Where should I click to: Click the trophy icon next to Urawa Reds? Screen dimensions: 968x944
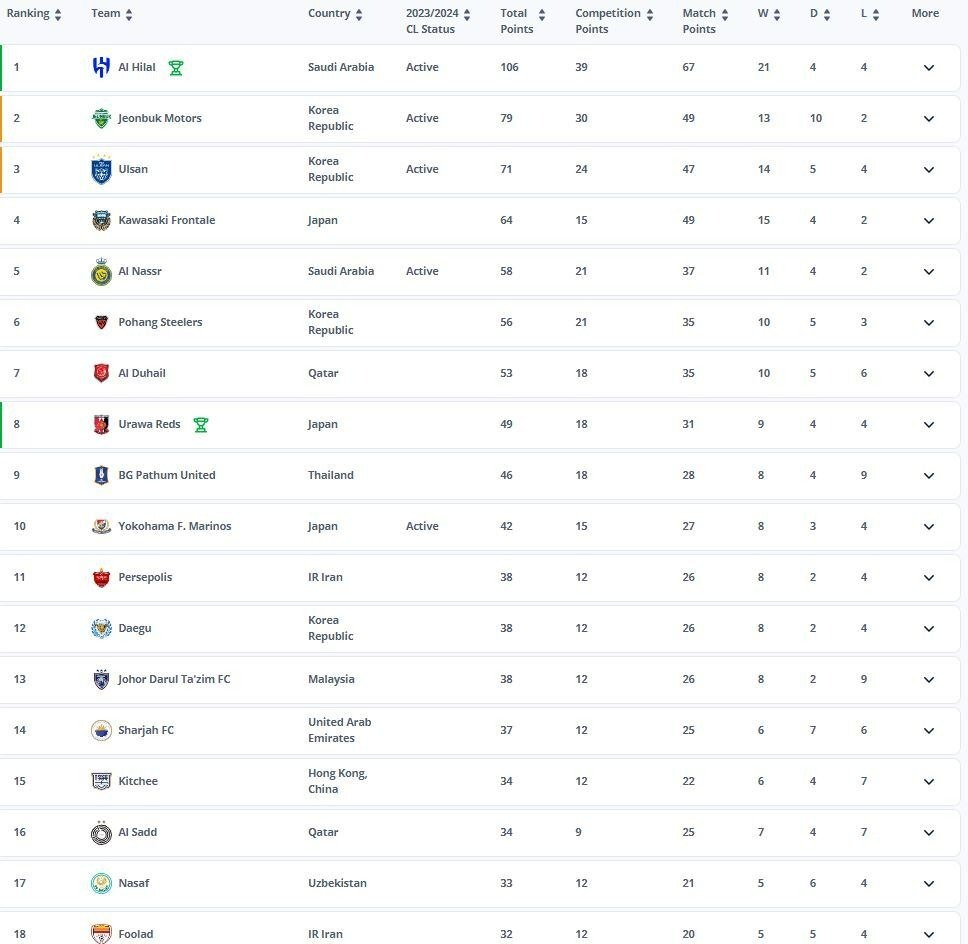click(201, 425)
